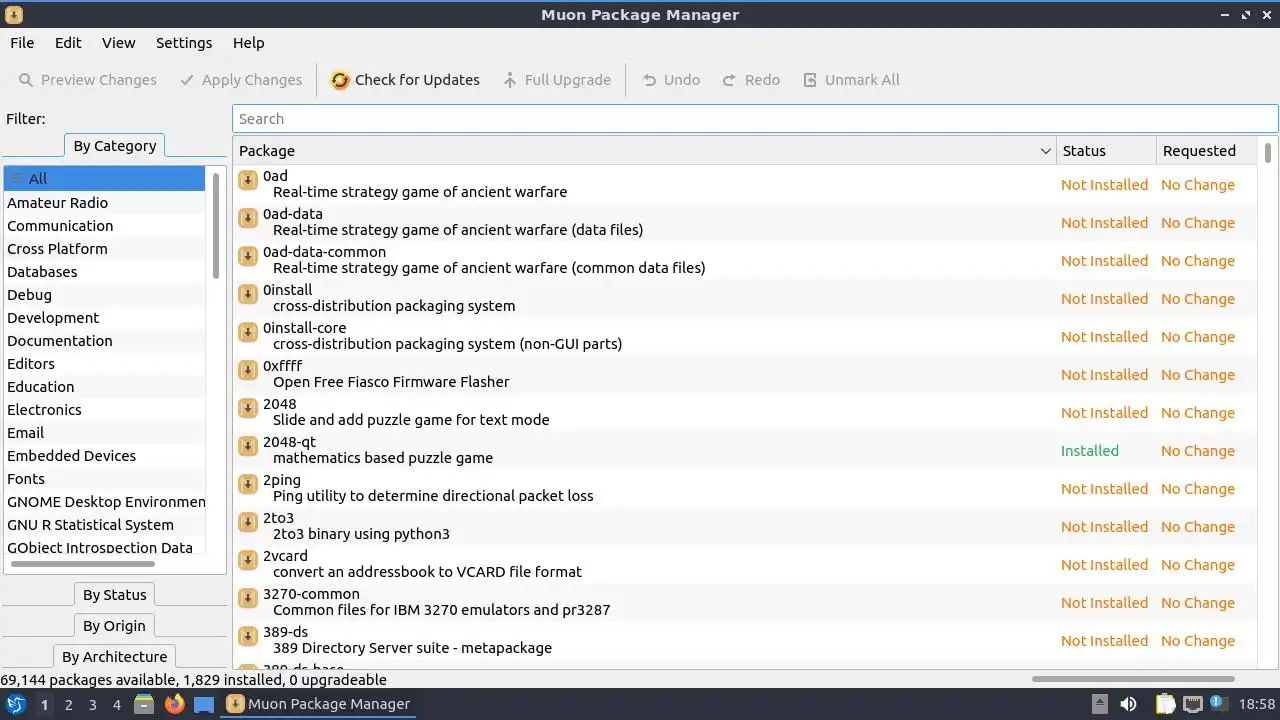Click the 2ping package icon

pyautogui.click(x=248, y=484)
